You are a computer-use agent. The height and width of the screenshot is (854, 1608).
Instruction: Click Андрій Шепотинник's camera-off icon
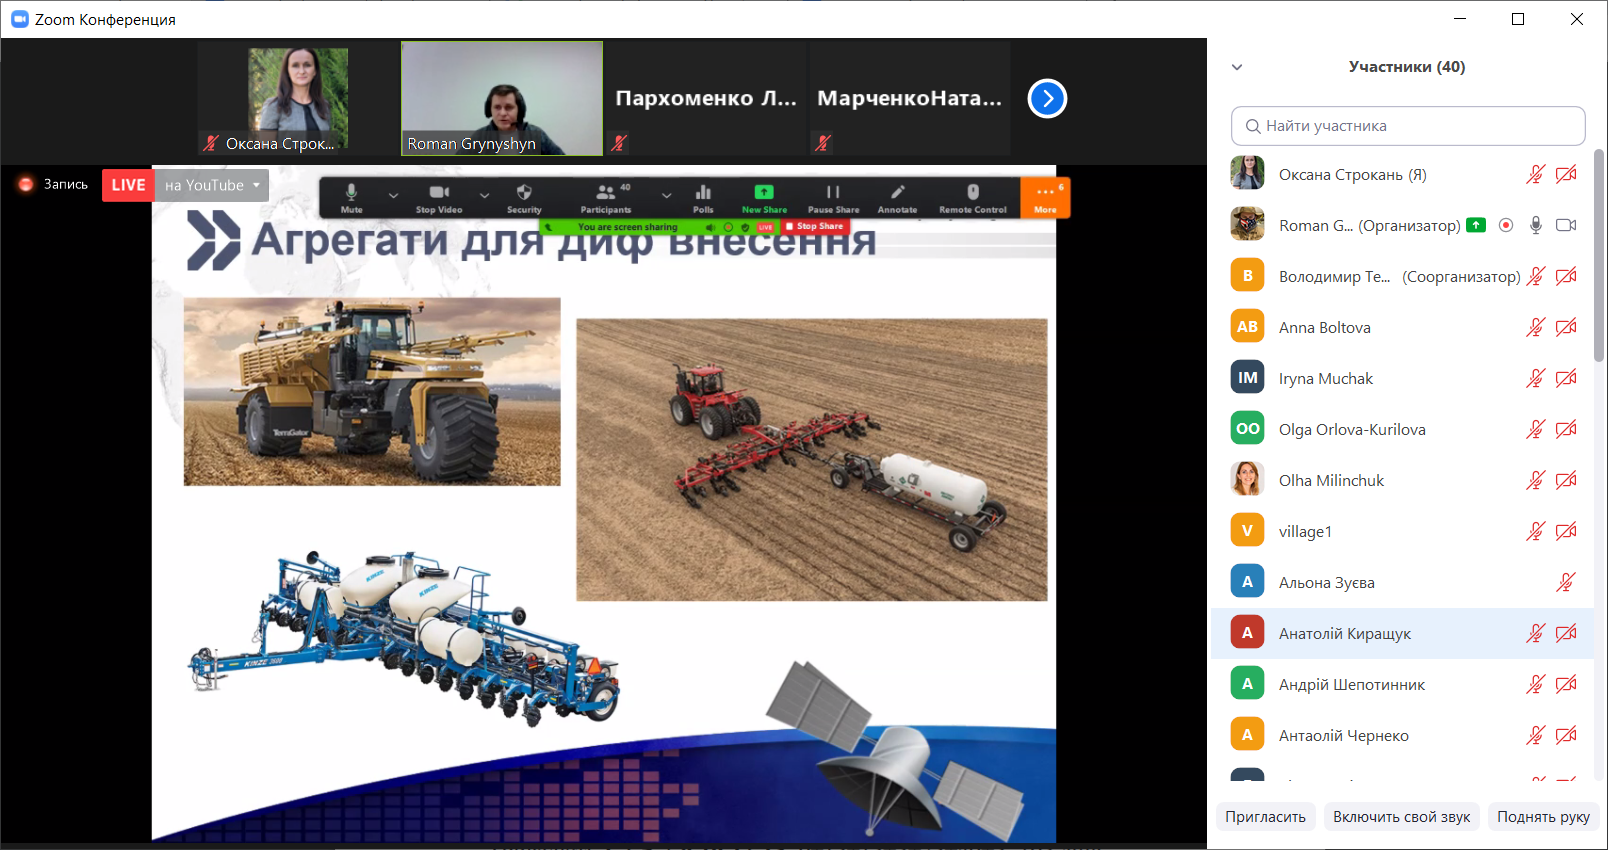[x=1566, y=684]
